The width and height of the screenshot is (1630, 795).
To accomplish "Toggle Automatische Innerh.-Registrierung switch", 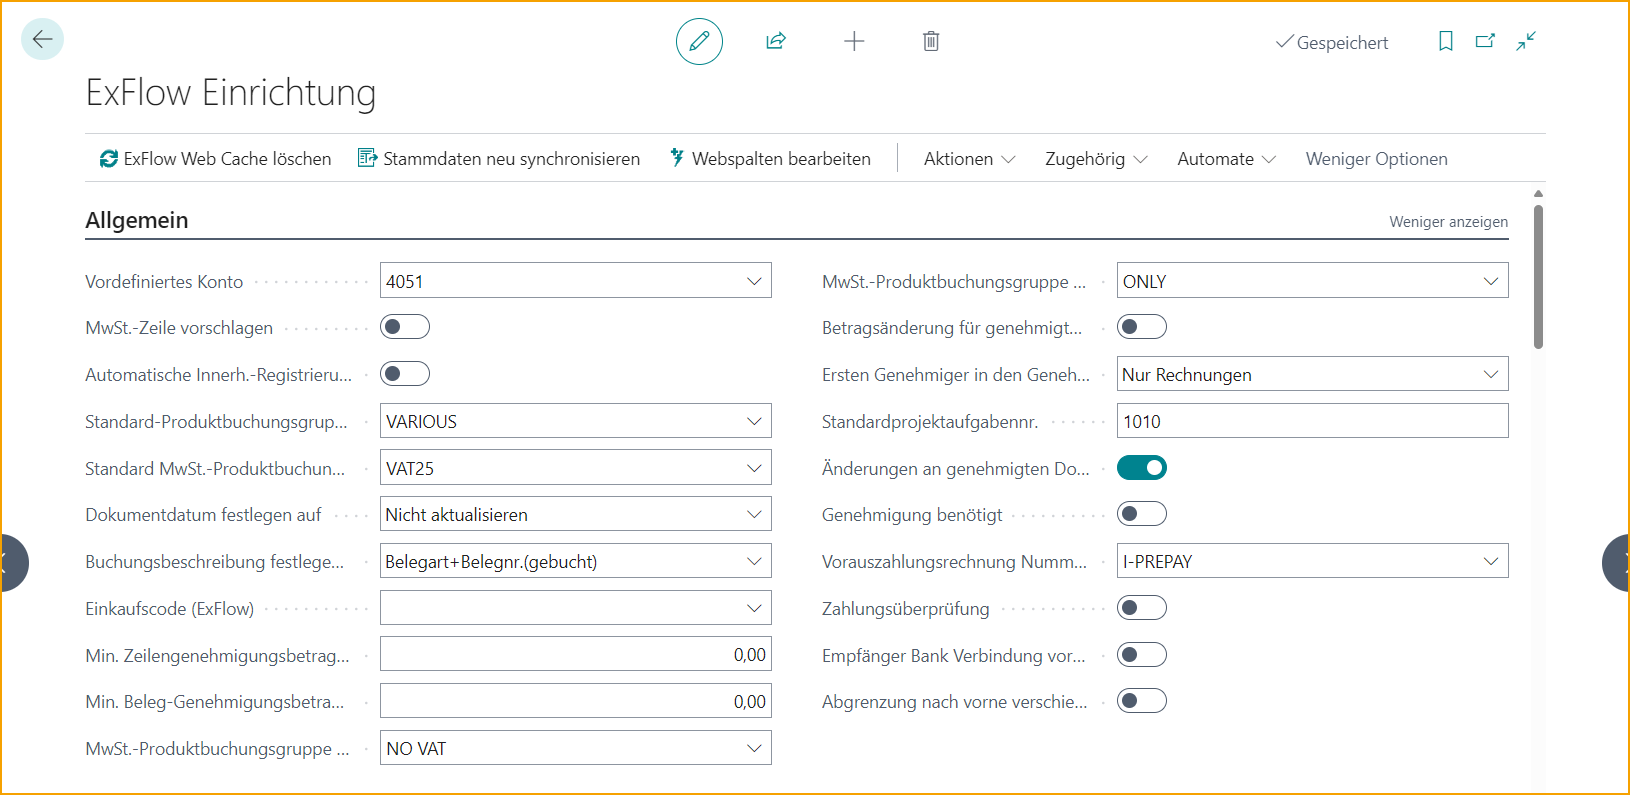I will pyautogui.click(x=405, y=374).
